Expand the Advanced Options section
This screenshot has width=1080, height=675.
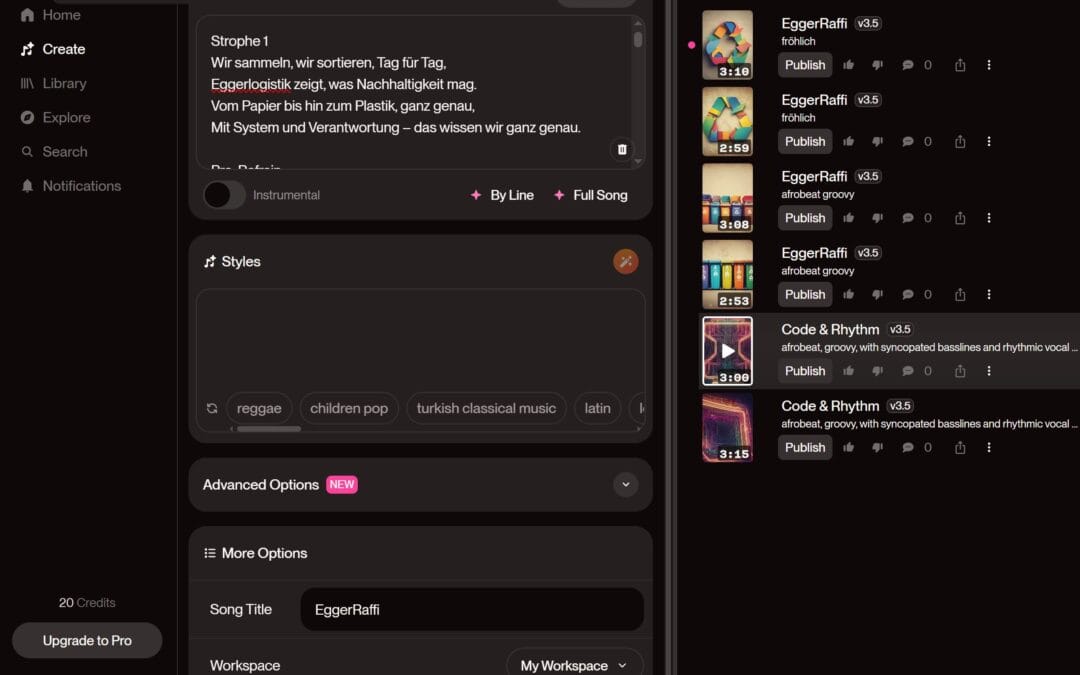625,485
